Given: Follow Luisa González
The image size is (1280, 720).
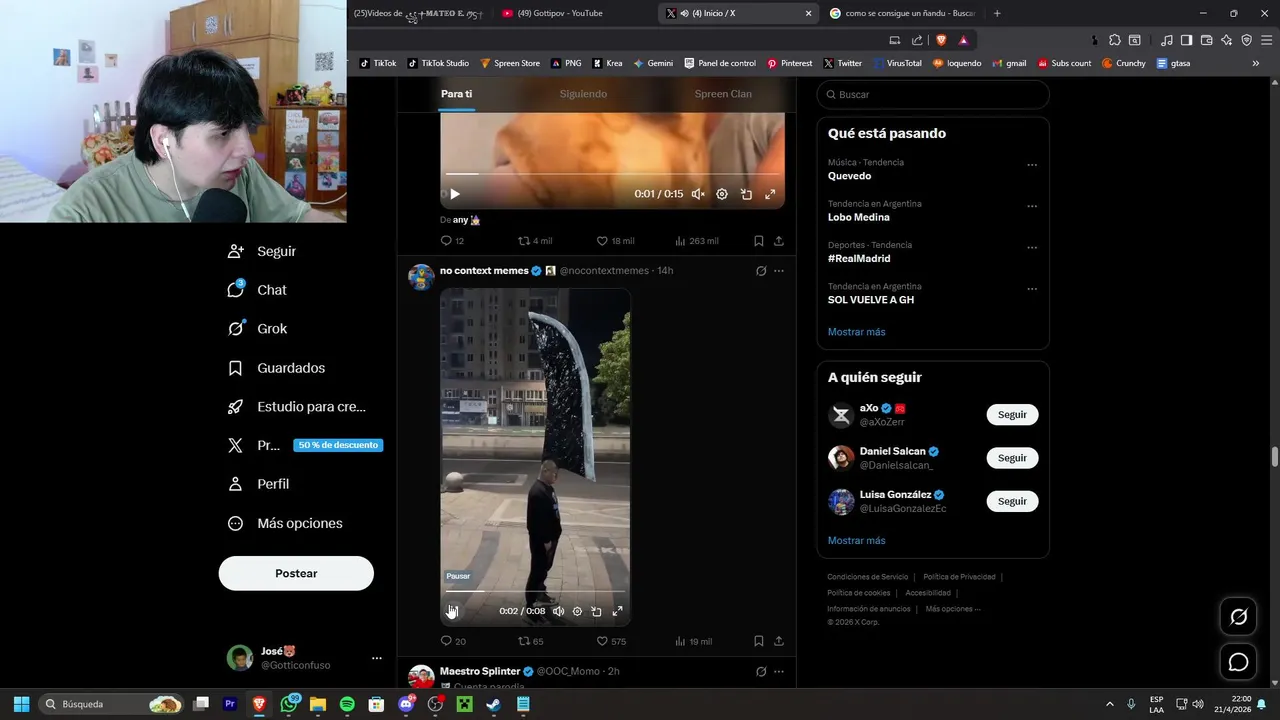Looking at the screenshot, I should point(1012,501).
